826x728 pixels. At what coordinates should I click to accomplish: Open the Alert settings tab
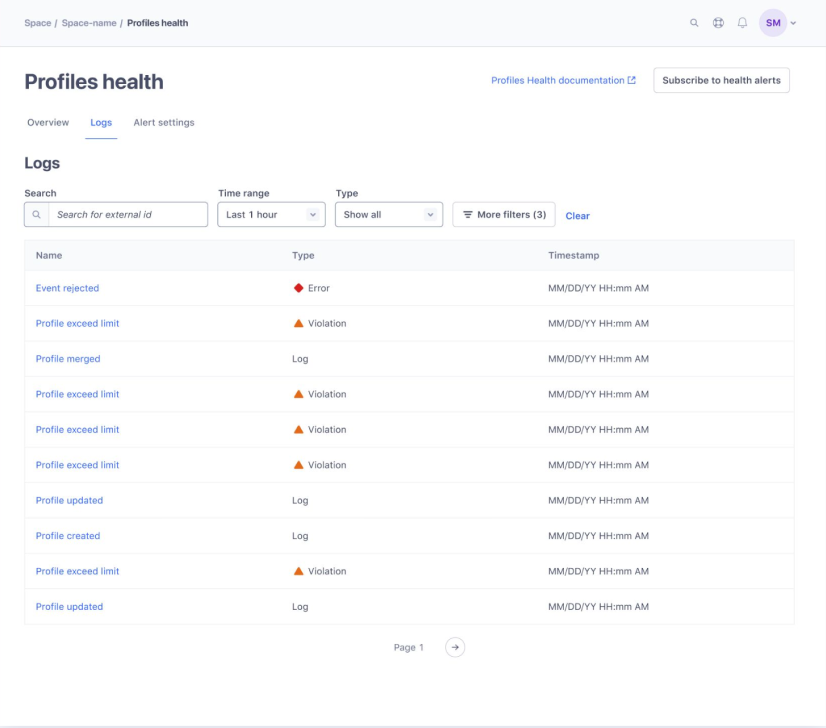(x=164, y=122)
